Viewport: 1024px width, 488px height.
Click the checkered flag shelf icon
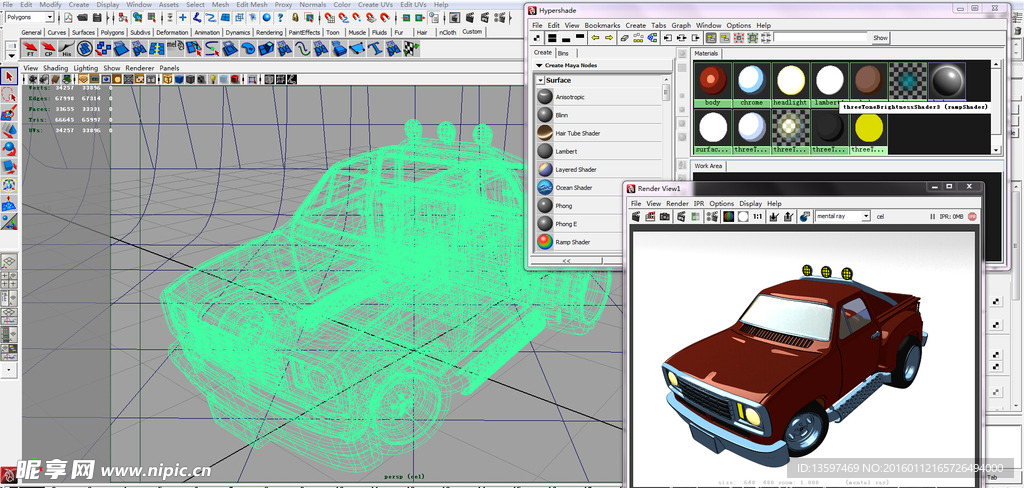coord(411,48)
